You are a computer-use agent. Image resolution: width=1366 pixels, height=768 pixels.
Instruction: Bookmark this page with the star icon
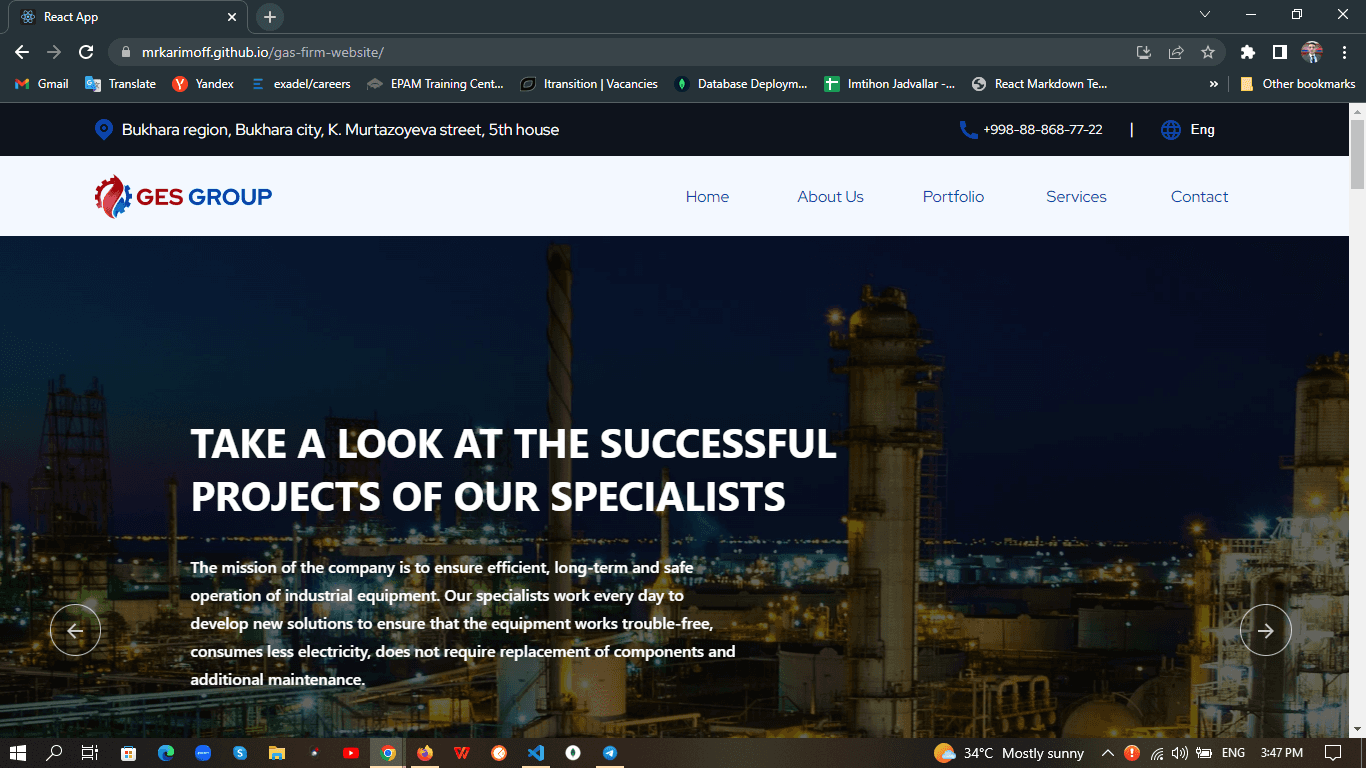(x=1209, y=51)
